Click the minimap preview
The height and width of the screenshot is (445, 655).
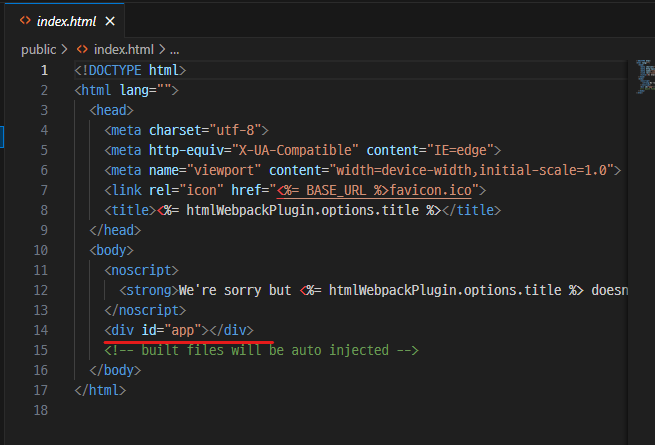point(645,77)
